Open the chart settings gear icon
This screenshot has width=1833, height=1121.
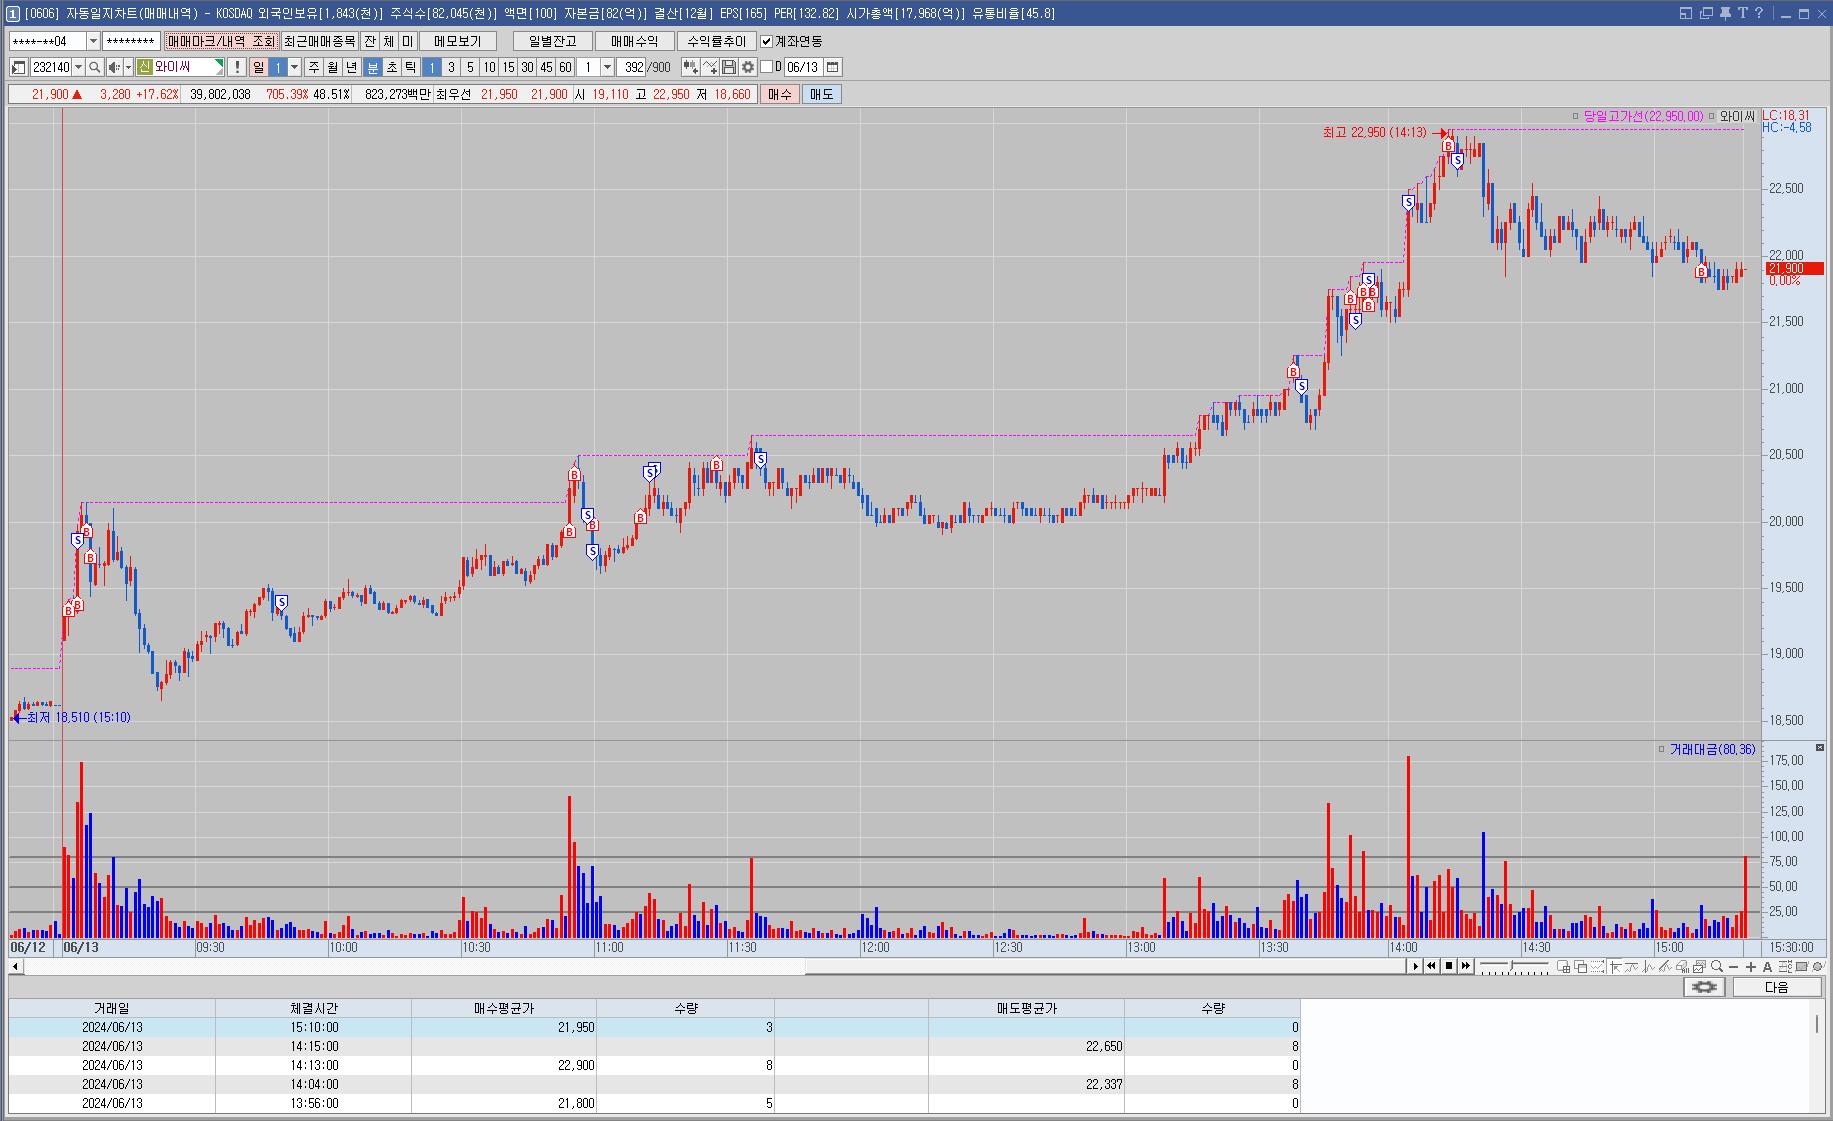point(747,67)
